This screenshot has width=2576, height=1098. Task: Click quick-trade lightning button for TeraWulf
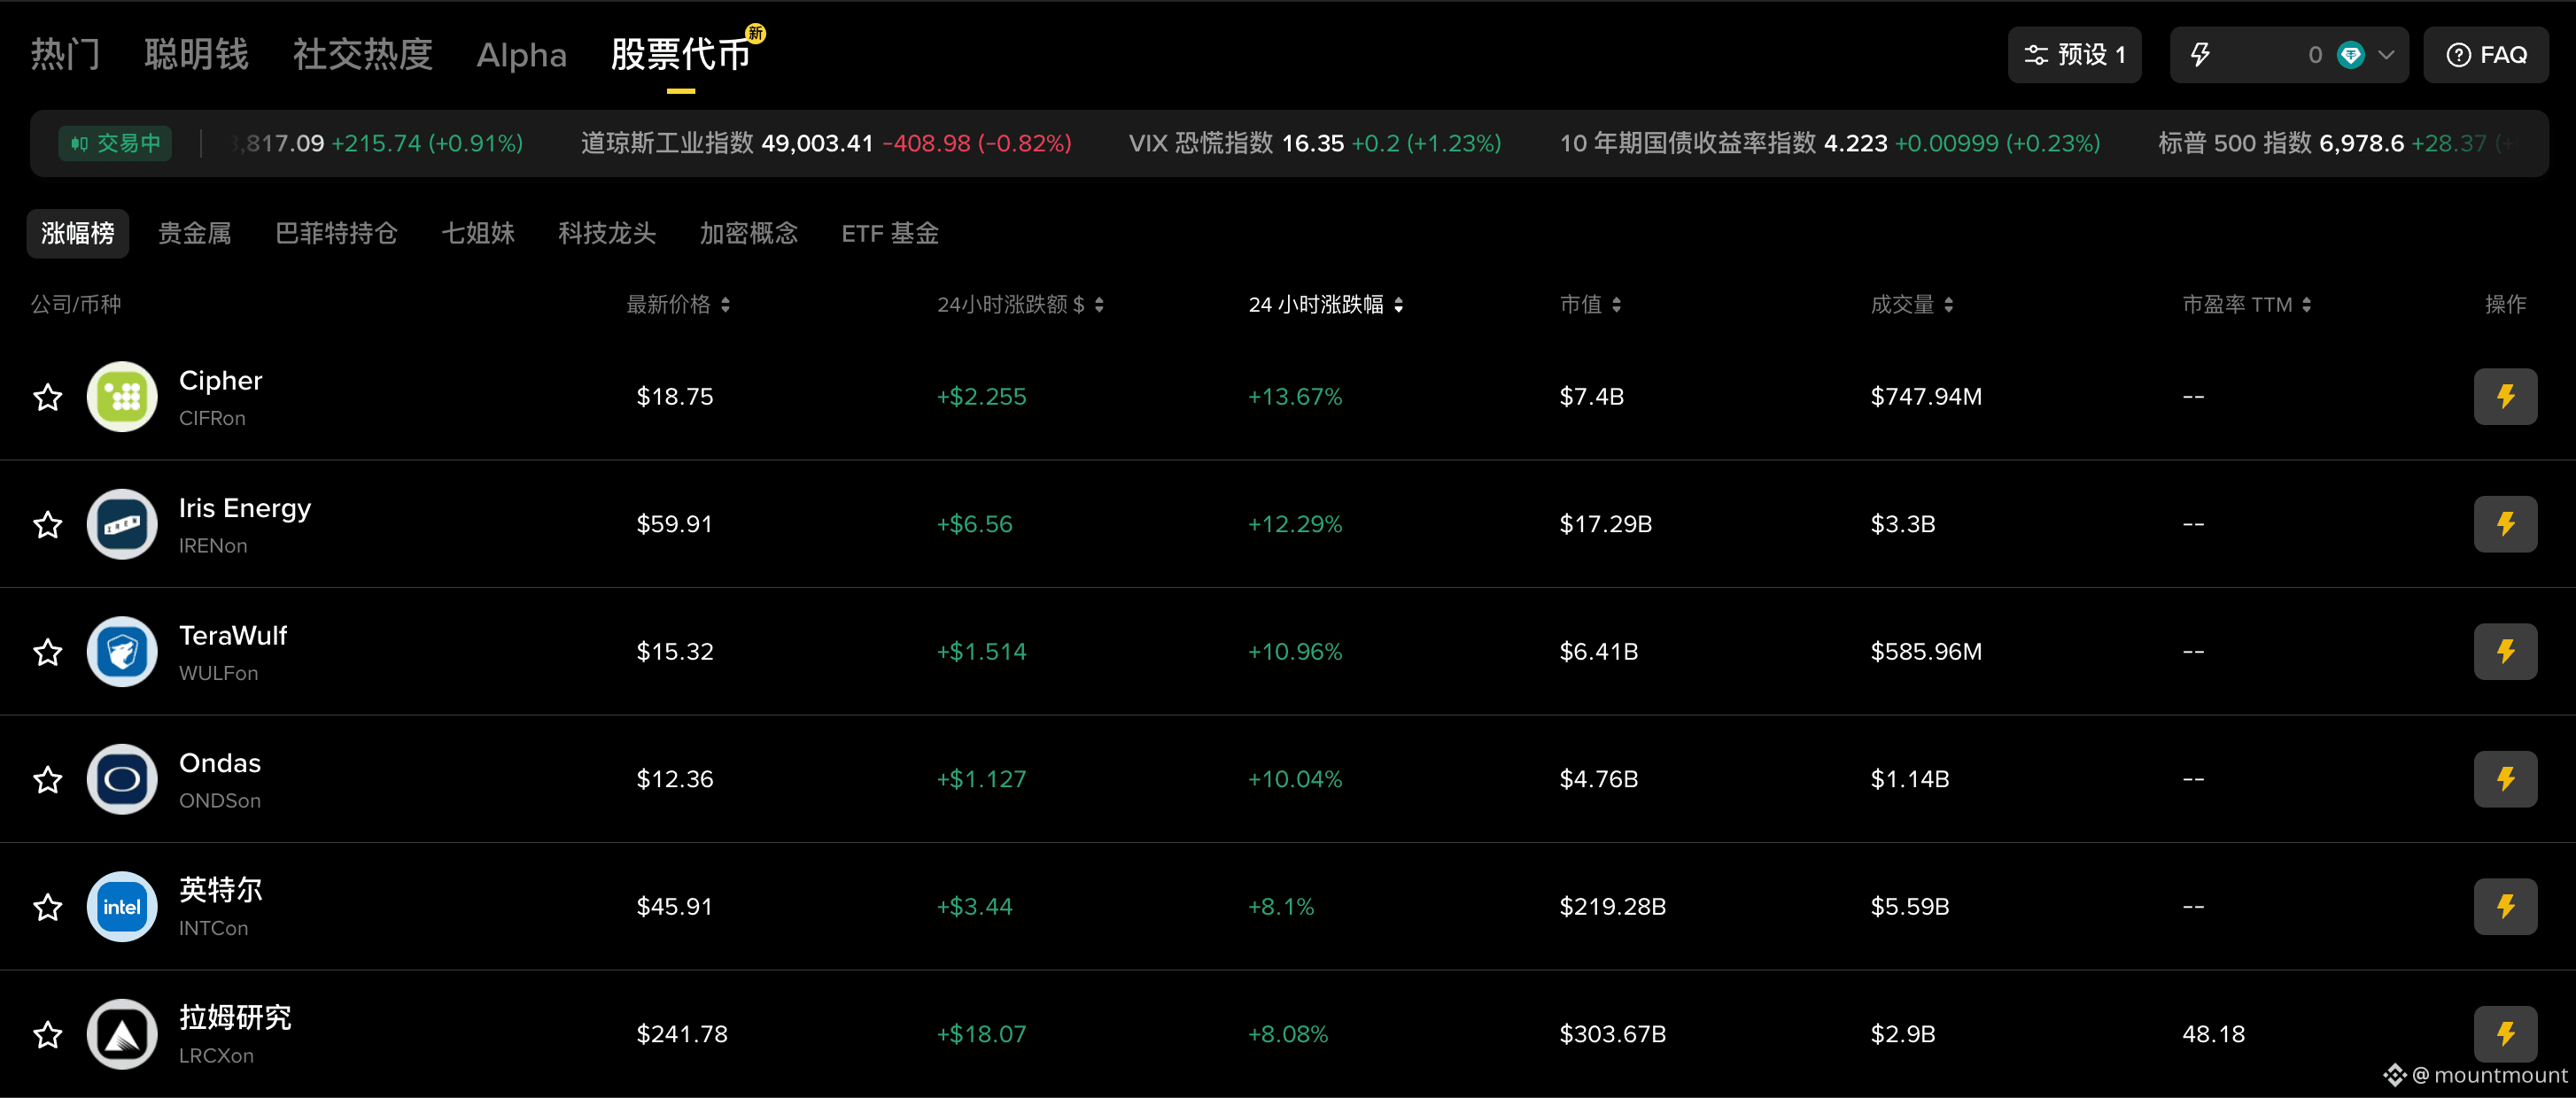[2504, 651]
